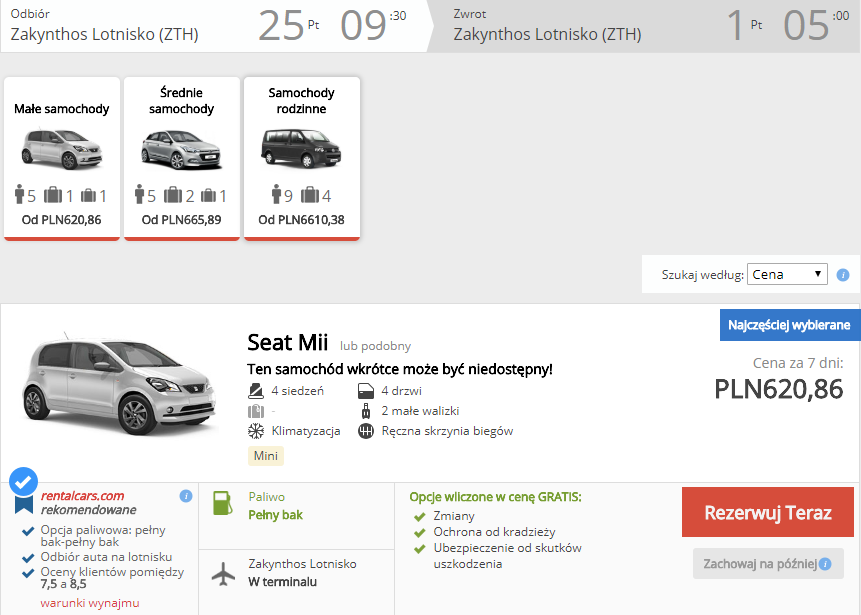
Task: Click the door icon next to 4 drzwi
Action: [366, 391]
